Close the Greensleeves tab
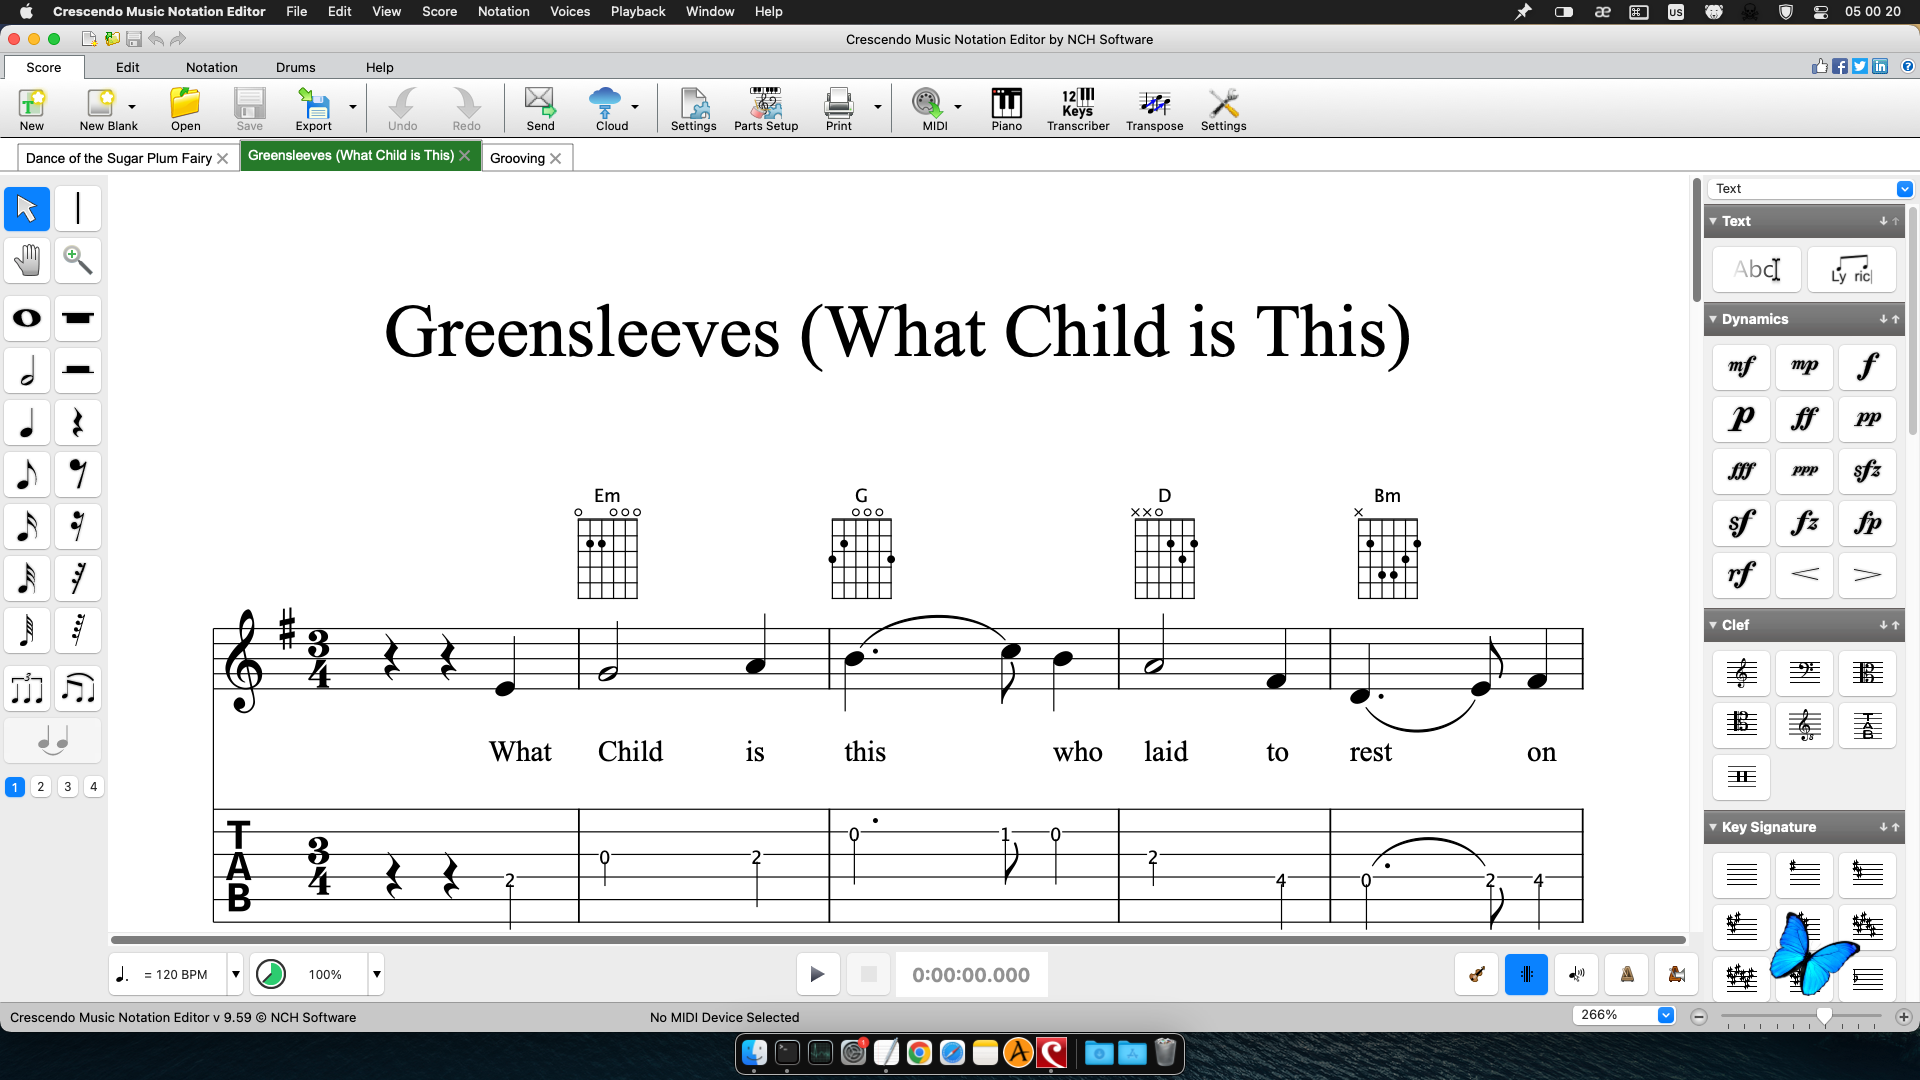The height and width of the screenshot is (1080, 1920). pos(465,155)
